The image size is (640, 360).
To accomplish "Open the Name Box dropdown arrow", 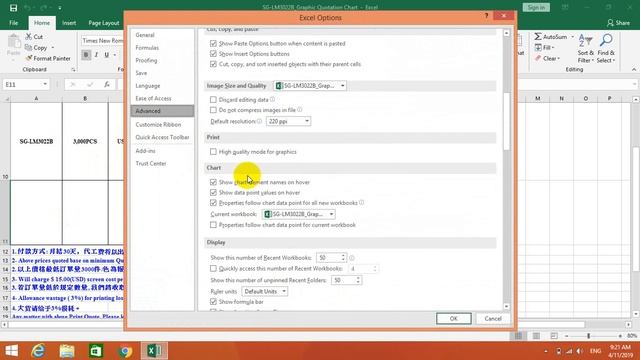I will click(45, 84).
